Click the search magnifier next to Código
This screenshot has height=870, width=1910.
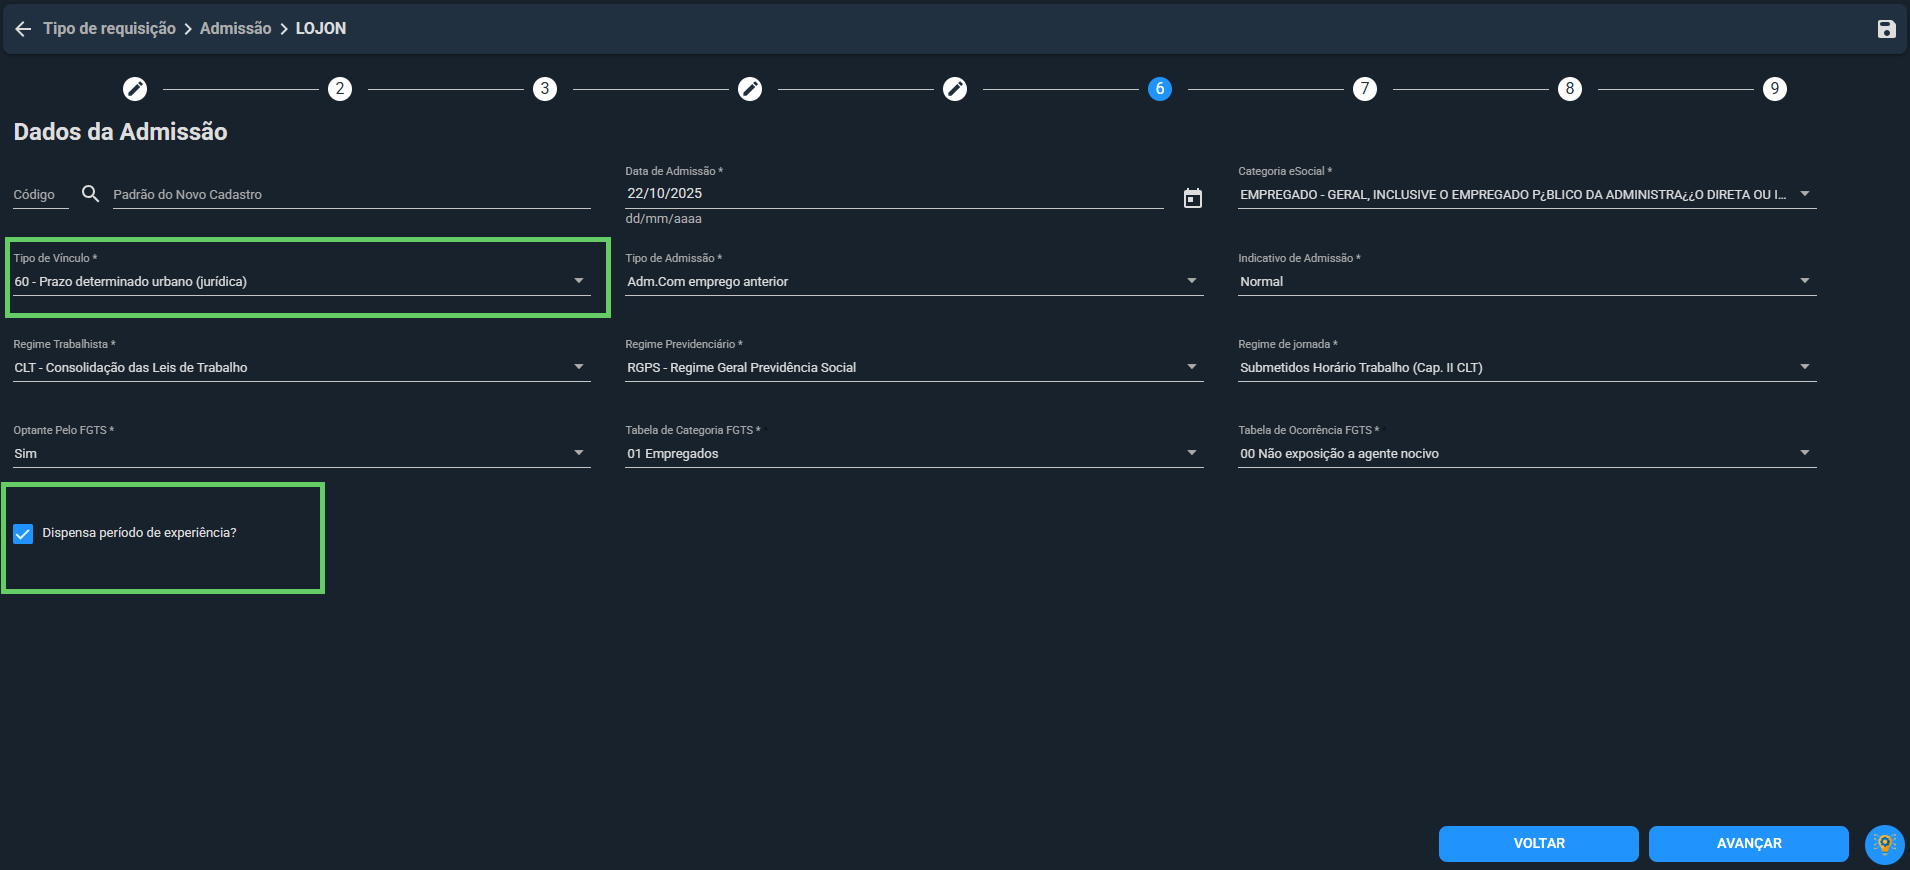coord(90,194)
